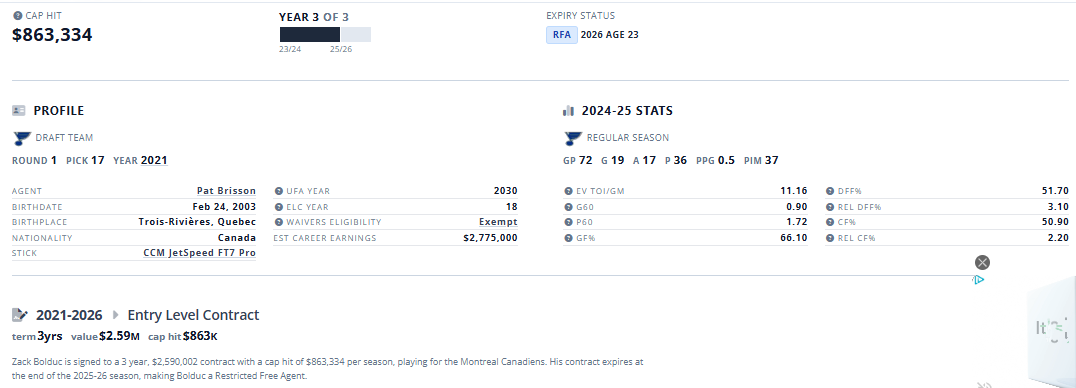Click the contract signing icon by 2021-2026
This screenshot has height=388, width=1076.
pyautogui.click(x=20, y=315)
